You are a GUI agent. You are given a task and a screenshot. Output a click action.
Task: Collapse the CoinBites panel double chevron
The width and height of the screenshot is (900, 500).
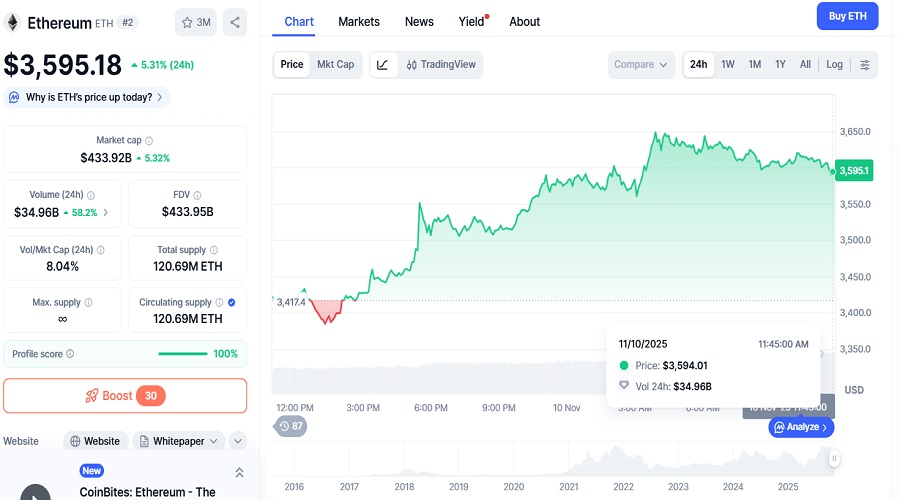click(x=239, y=472)
